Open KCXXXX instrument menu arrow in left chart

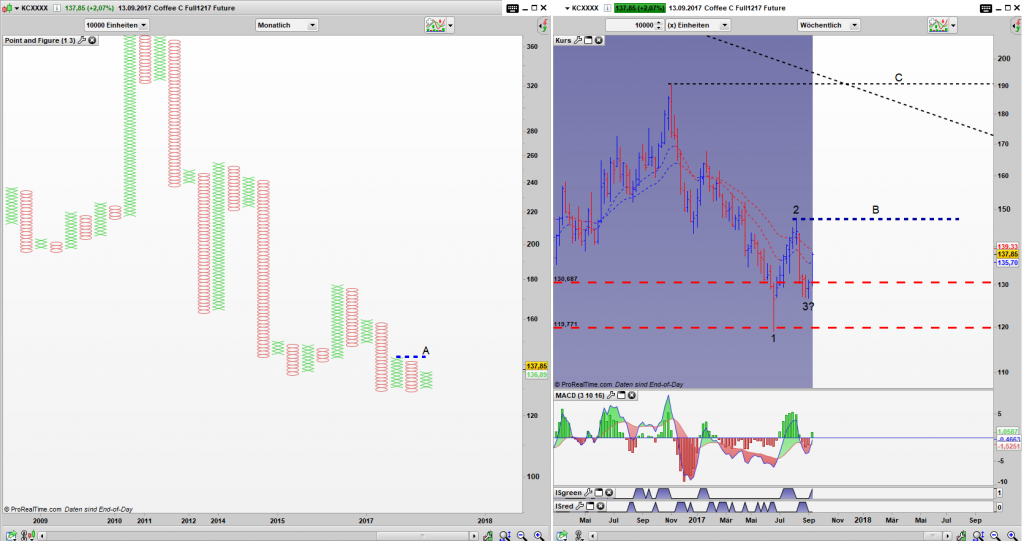(x=17, y=8)
